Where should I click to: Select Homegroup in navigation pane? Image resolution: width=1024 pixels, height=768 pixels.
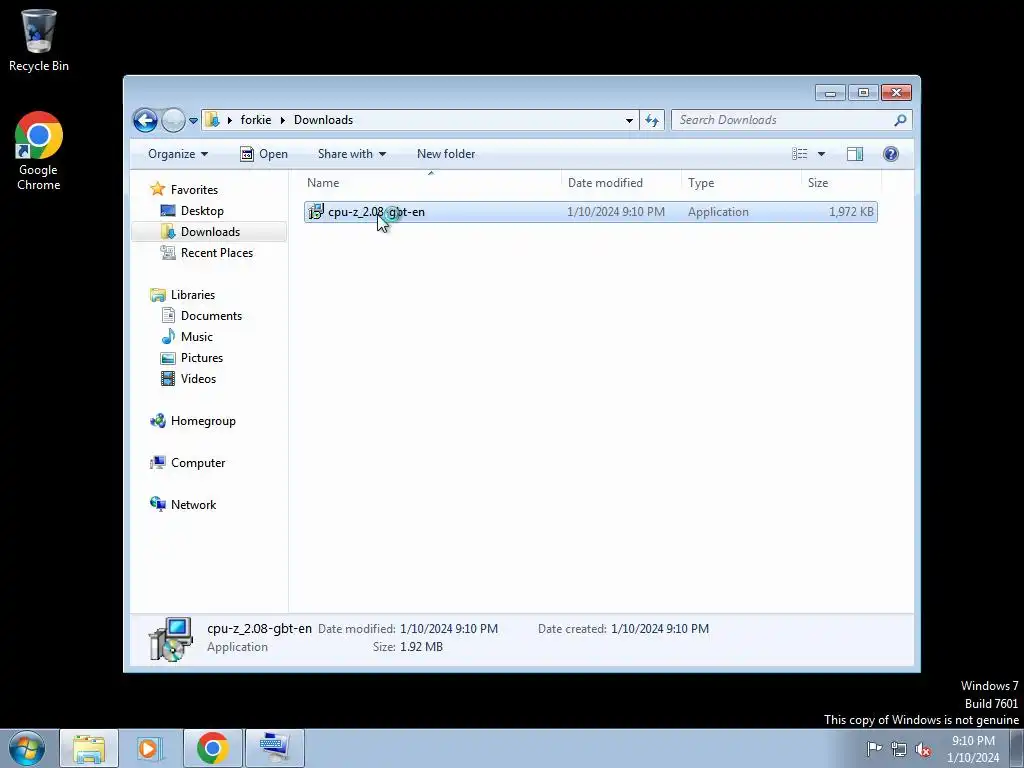(194, 421)
